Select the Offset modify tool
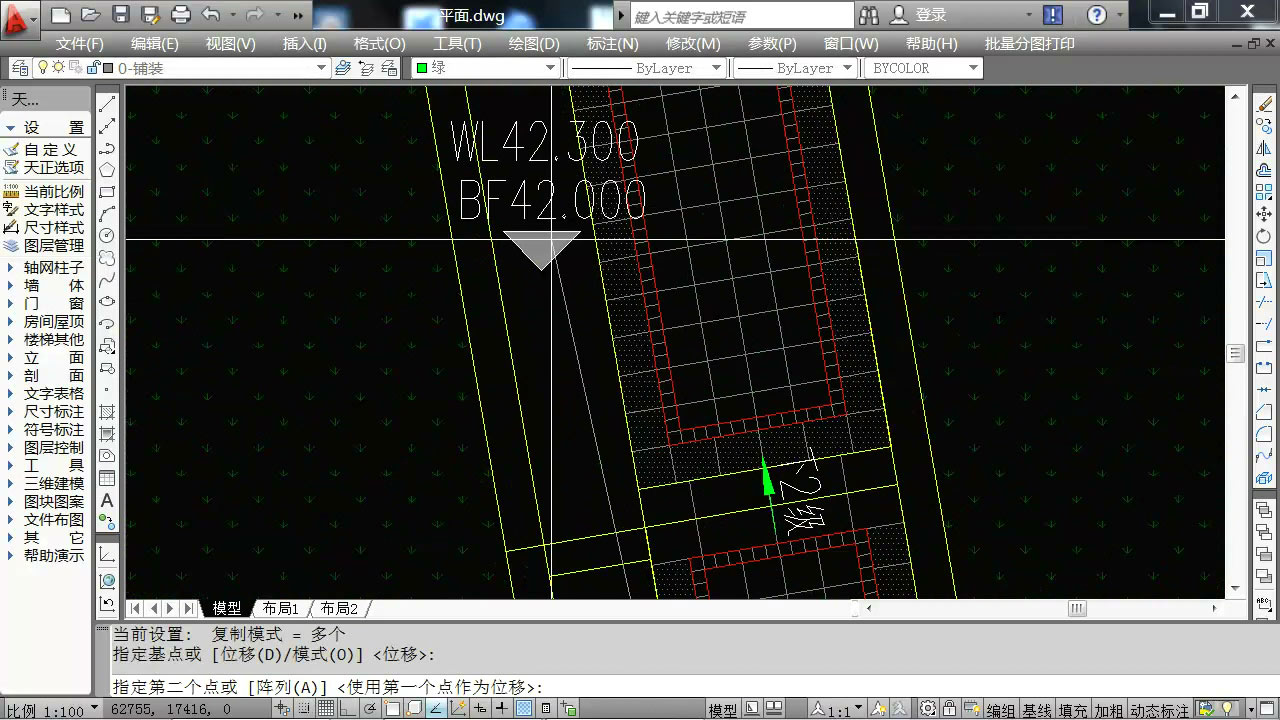Screen dimensions: 1280x720 (1264, 170)
